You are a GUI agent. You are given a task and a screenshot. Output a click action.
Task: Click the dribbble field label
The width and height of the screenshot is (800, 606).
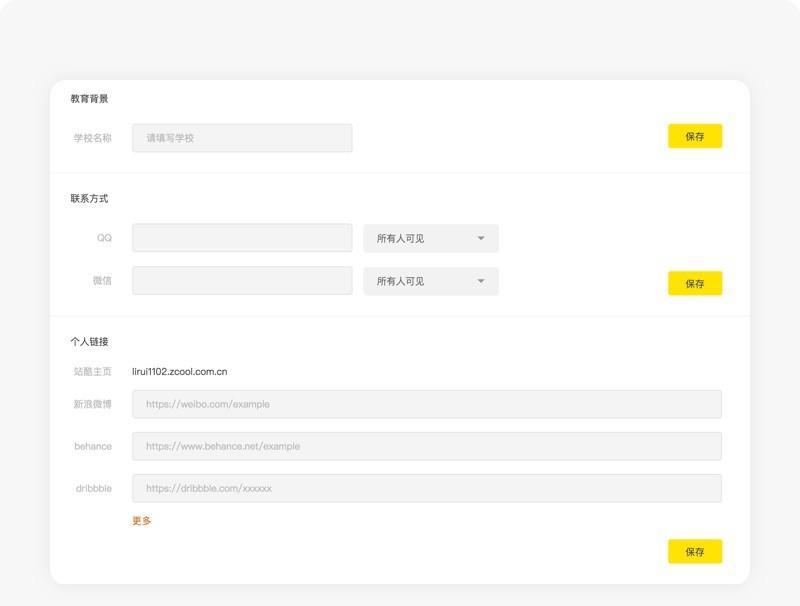click(x=93, y=488)
